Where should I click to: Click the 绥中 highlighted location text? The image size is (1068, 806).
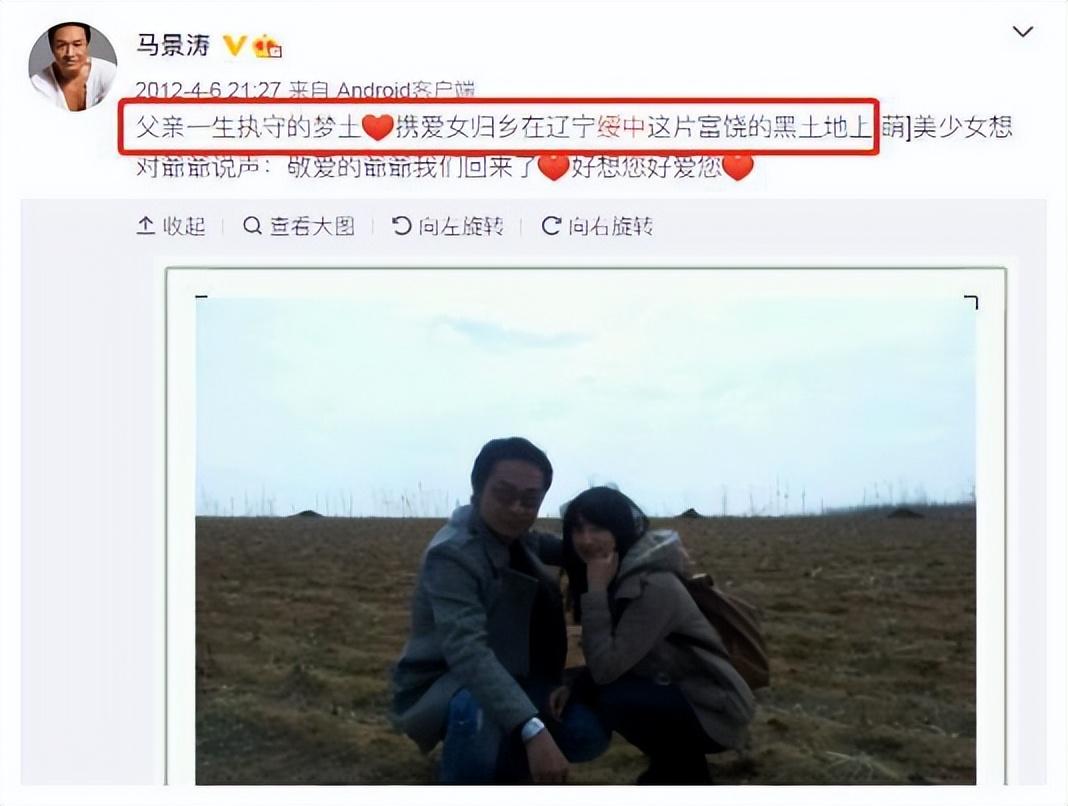[x=621, y=127]
